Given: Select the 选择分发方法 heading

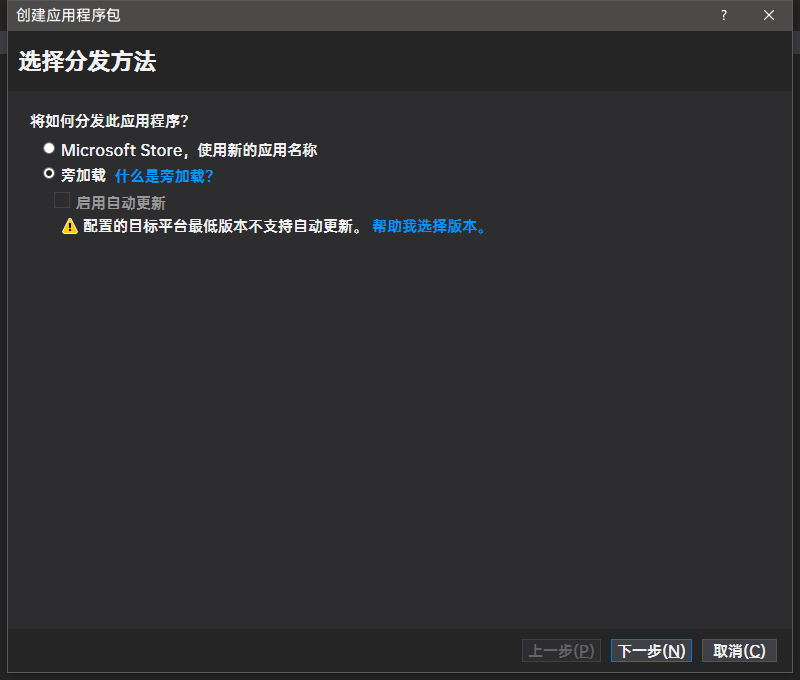Looking at the screenshot, I should [x=88, y=60].
